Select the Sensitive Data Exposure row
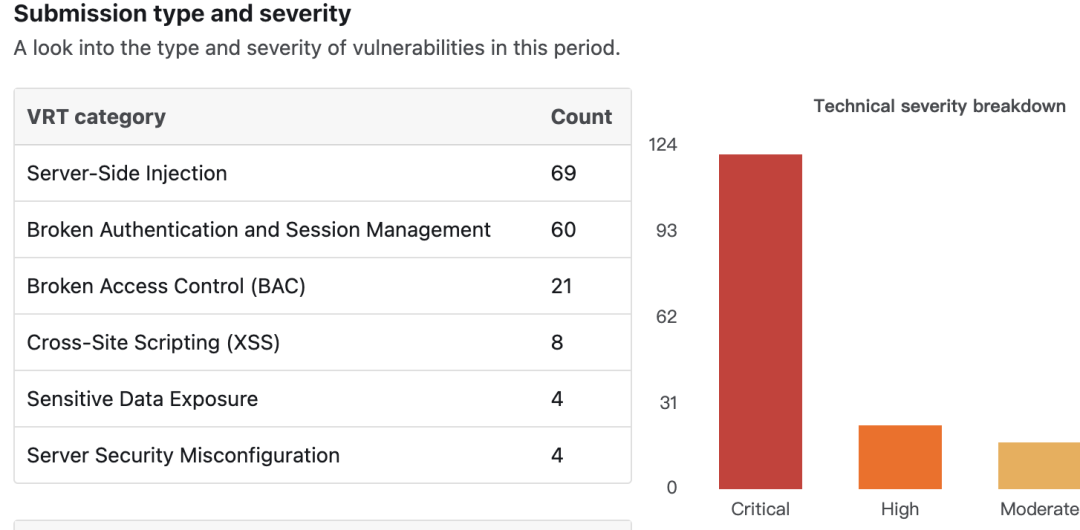The width and height of the screenshot is (1080, 530). pos(142,399)
